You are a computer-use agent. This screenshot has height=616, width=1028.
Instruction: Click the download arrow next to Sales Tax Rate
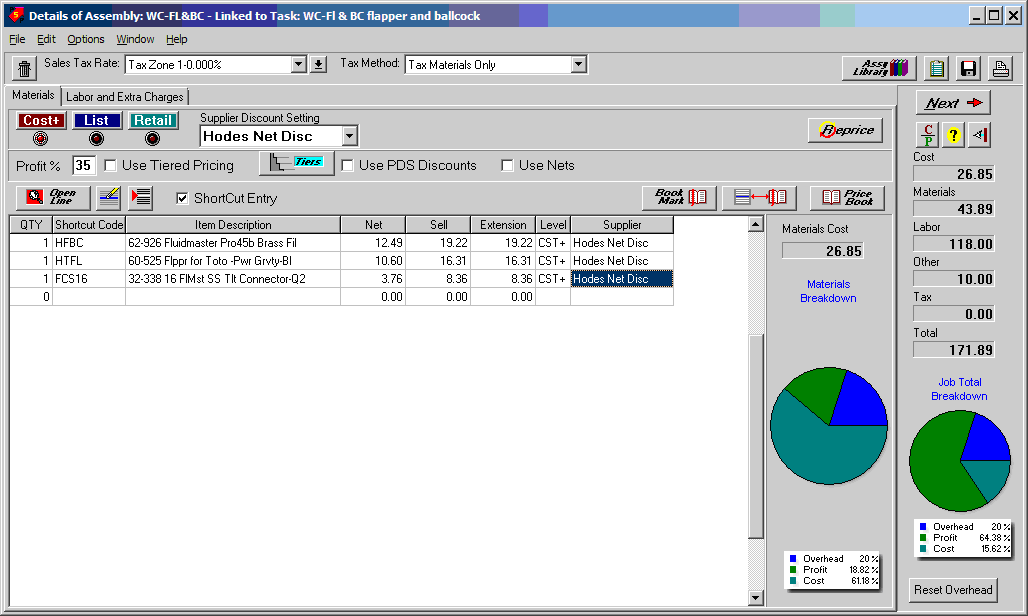click(x=318, y=64)
